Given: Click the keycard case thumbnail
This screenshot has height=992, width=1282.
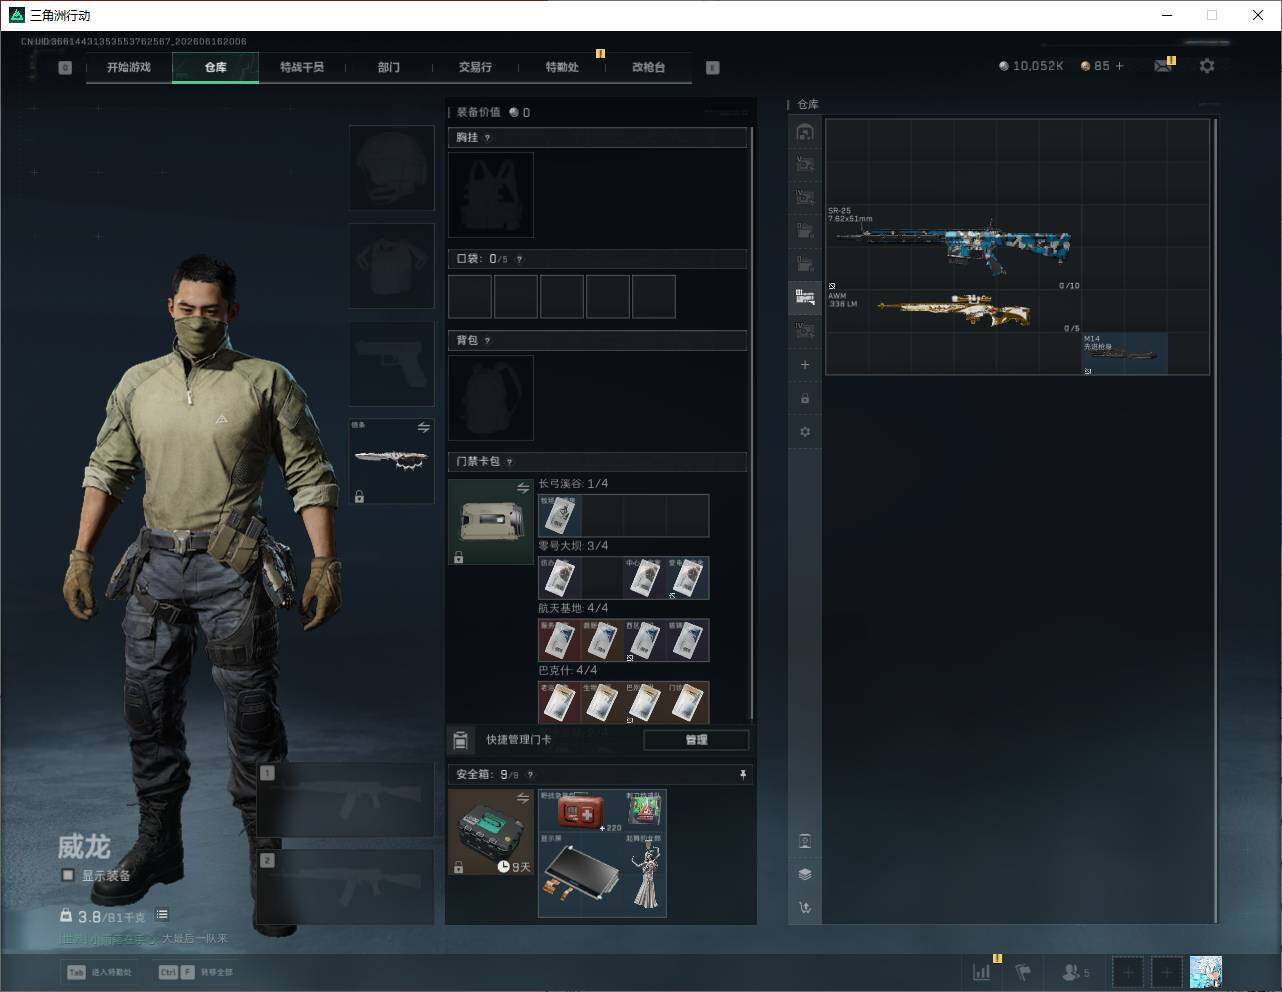Looking at the screenshot, I should pos(491,522).
